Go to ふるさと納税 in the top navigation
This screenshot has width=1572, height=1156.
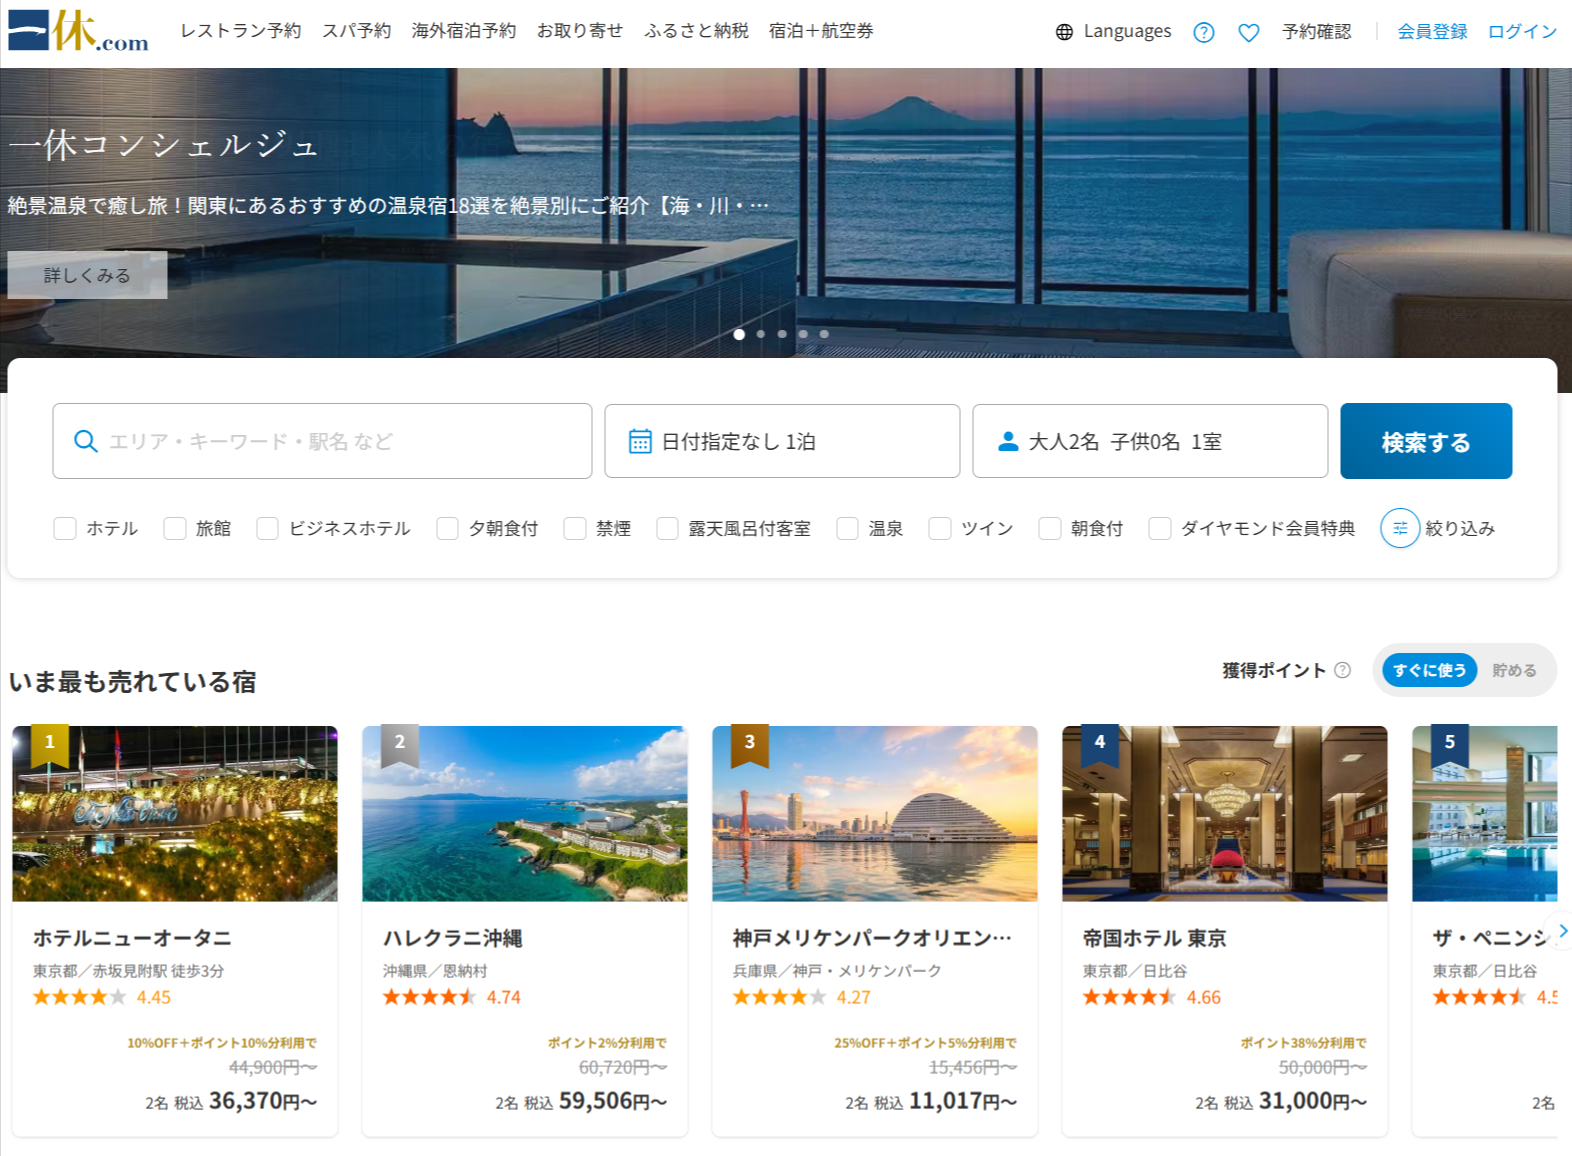pos(696,31)
